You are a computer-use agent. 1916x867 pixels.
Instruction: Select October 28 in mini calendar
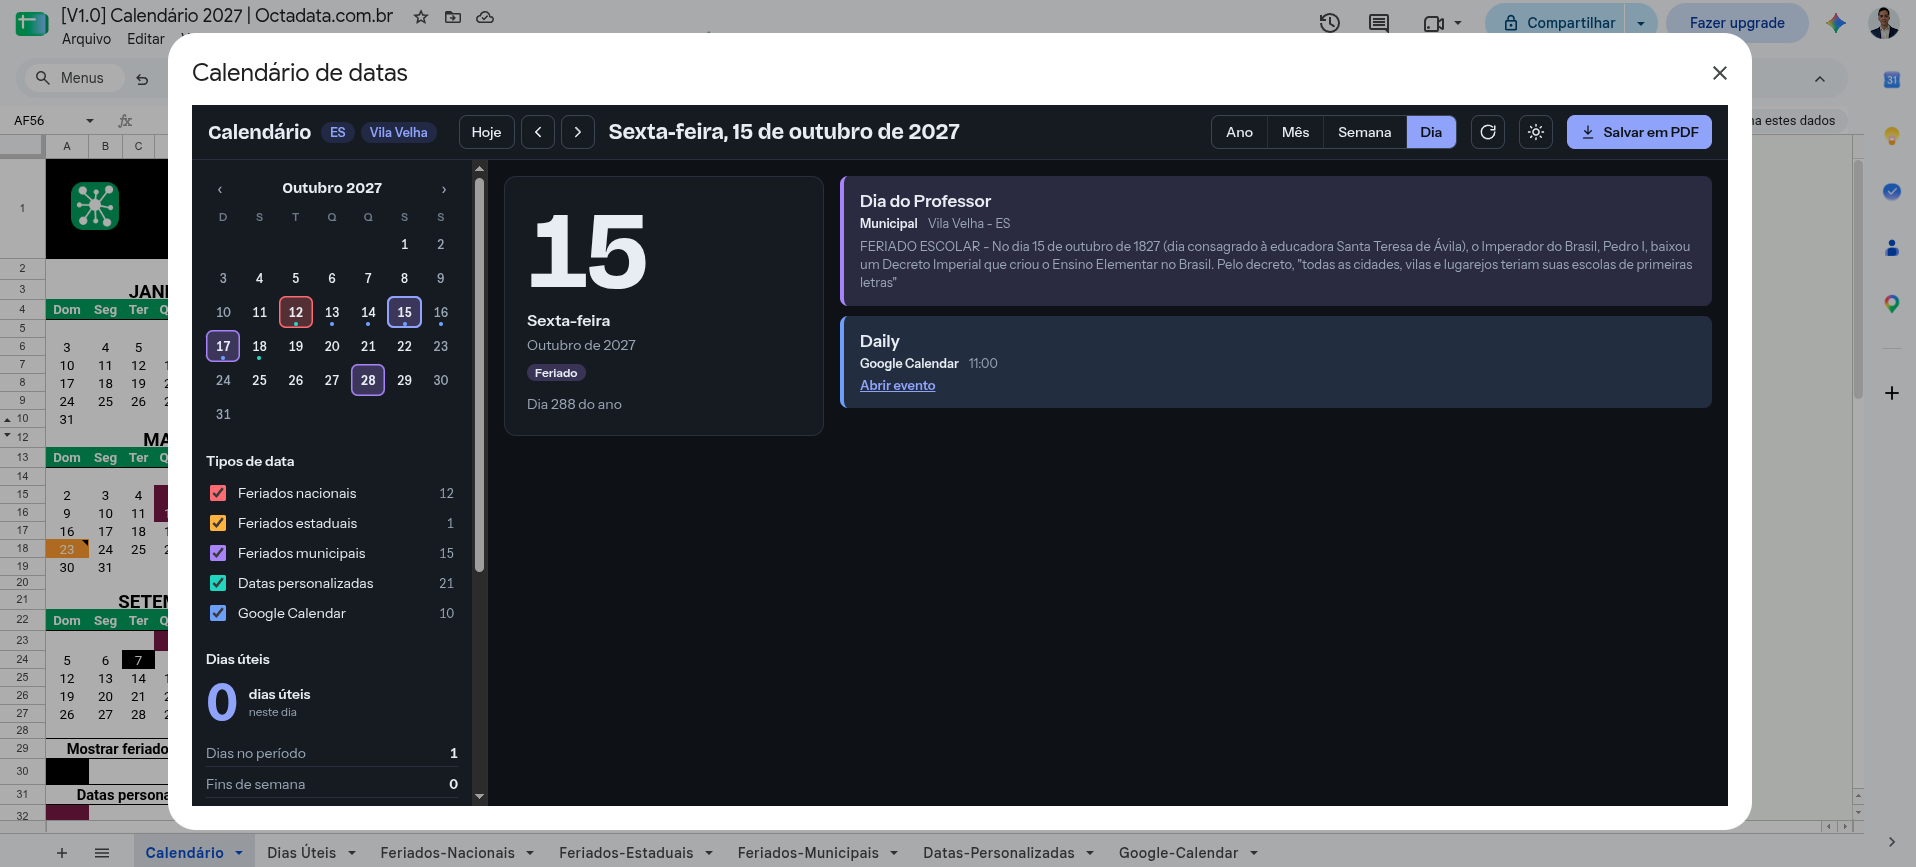click(x=368, y=380)
